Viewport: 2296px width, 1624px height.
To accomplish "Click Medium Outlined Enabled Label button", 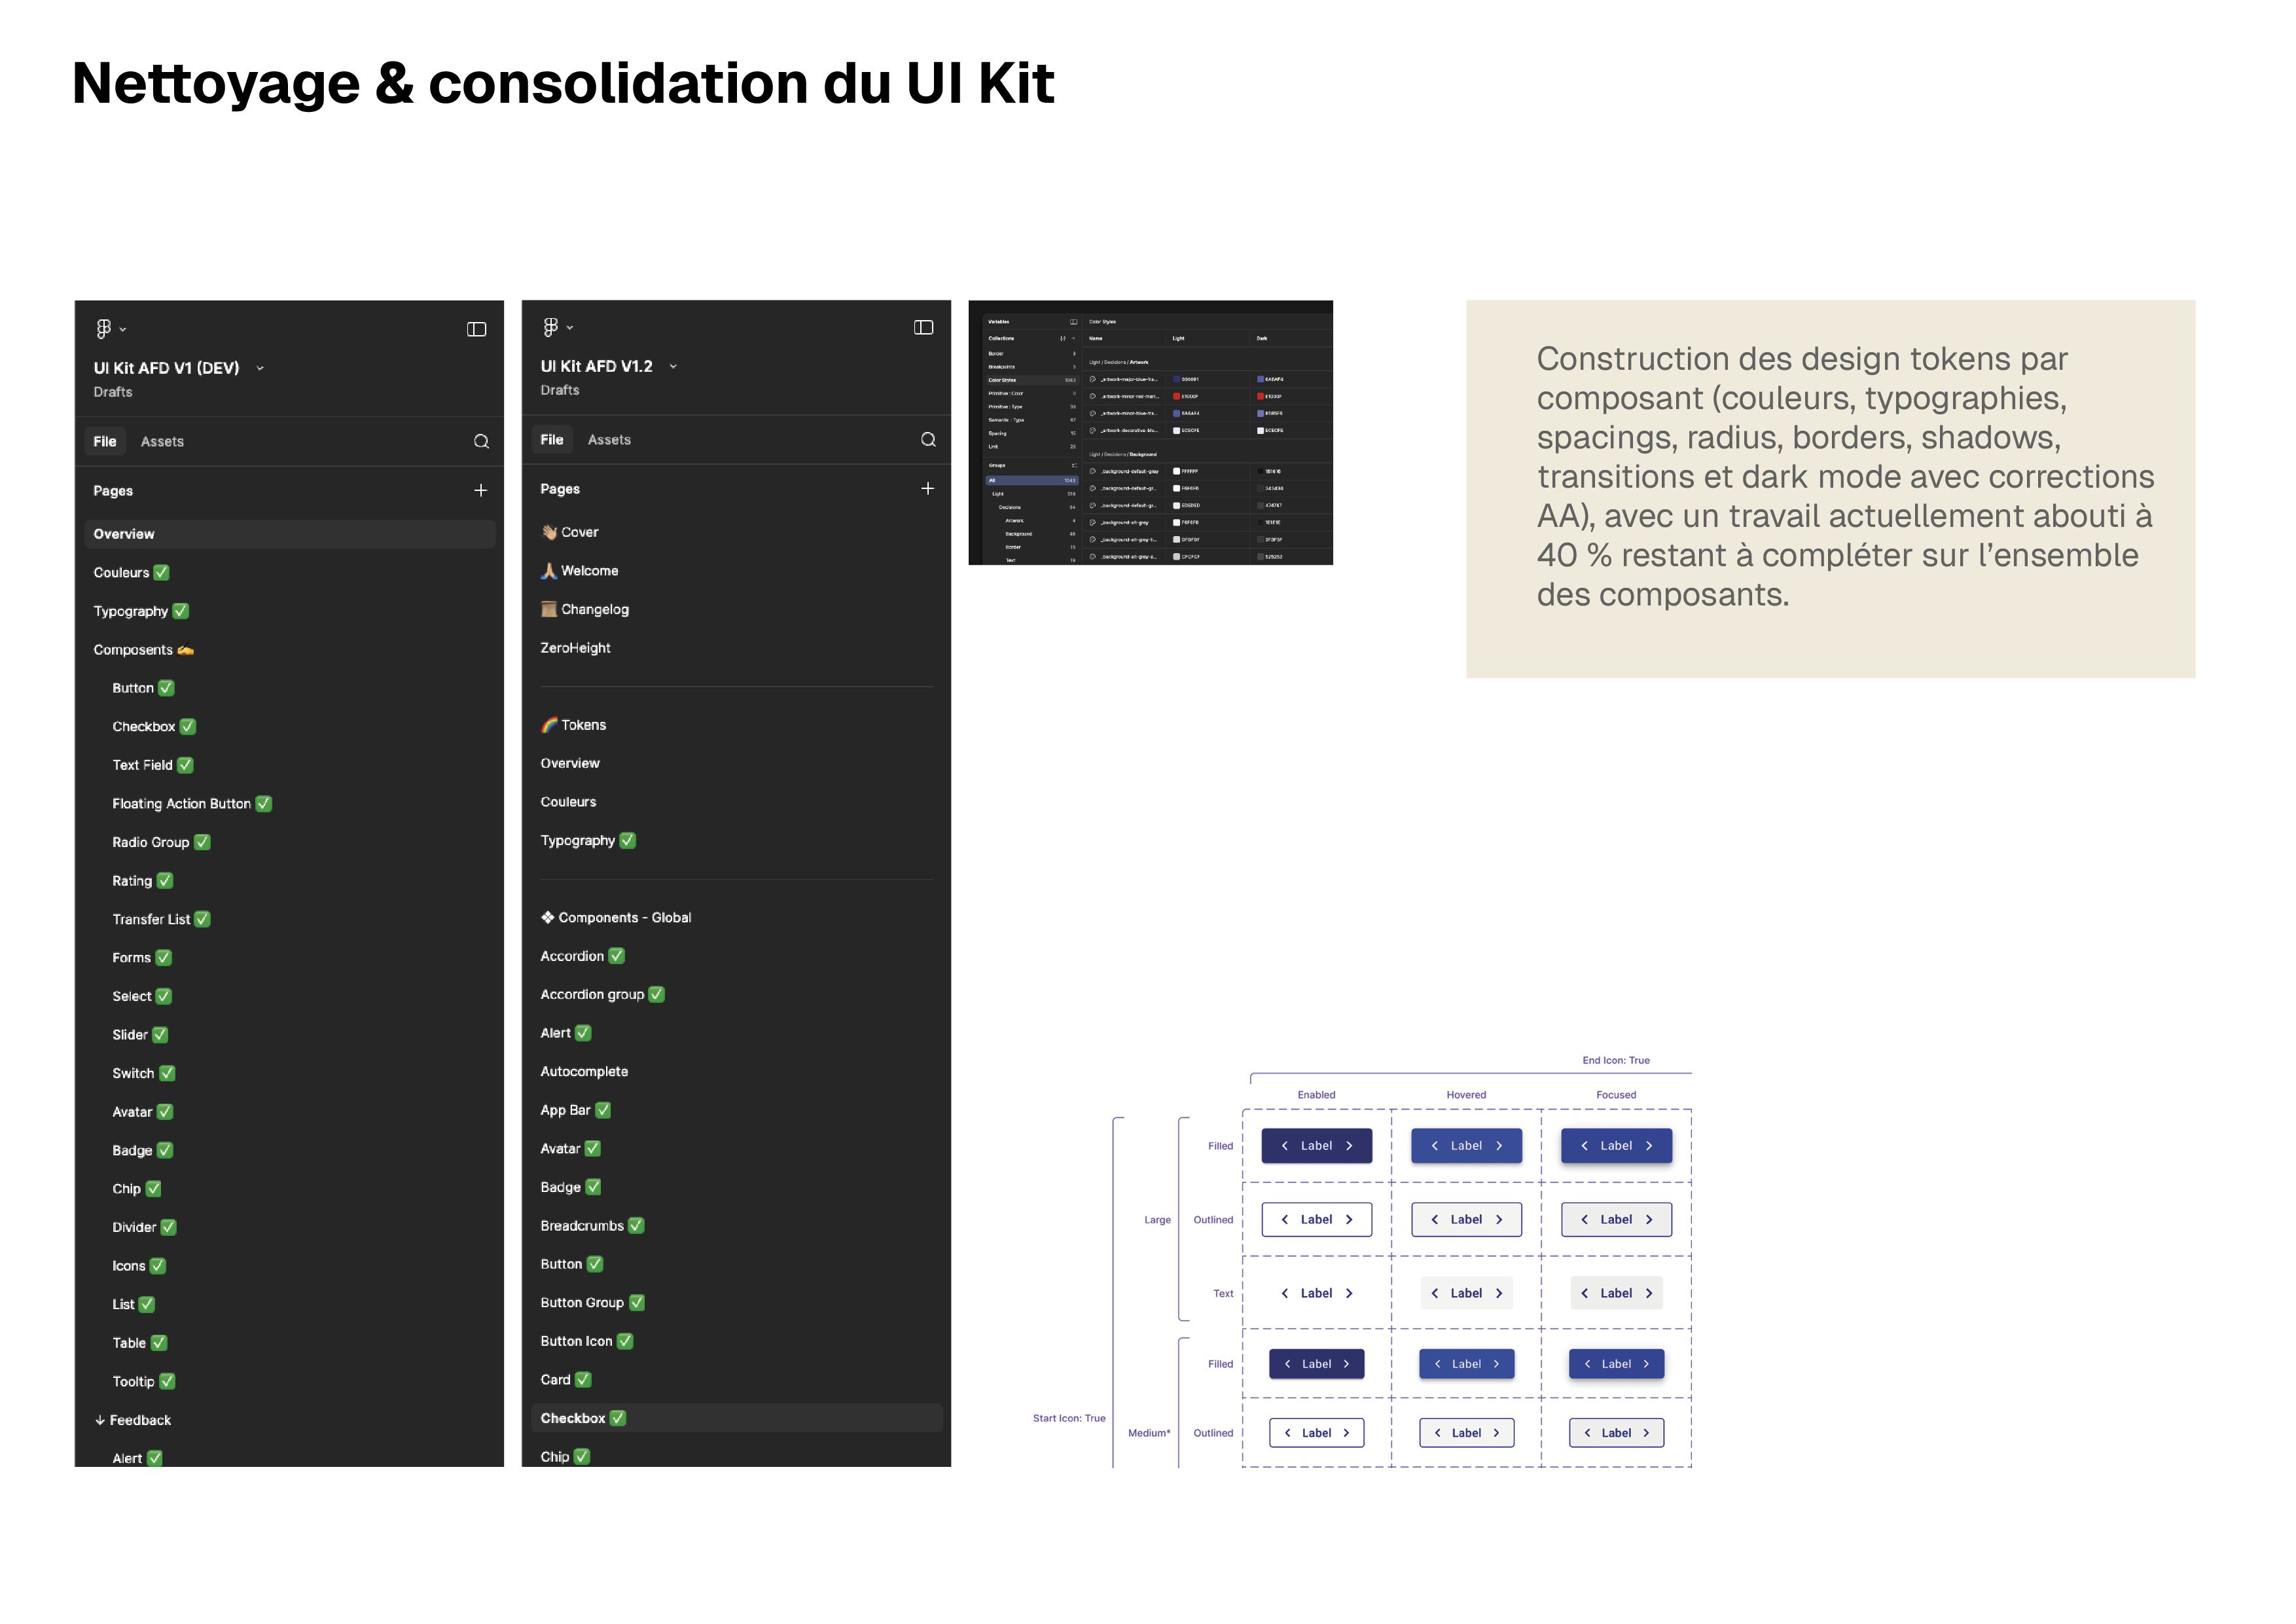I will tap(1316, 1433).
